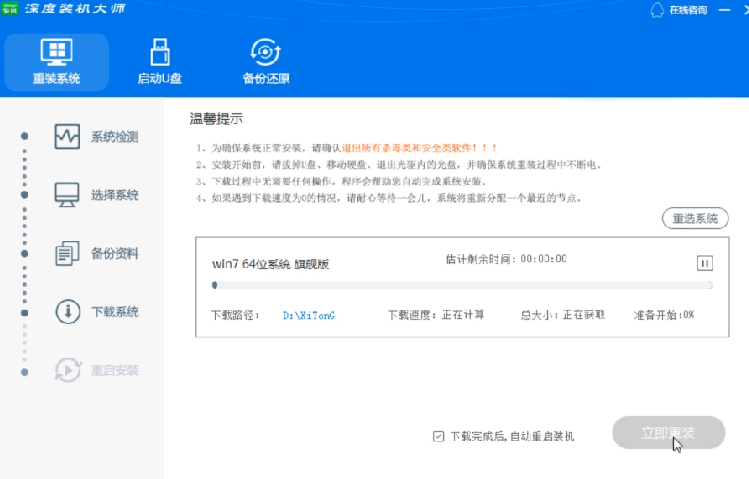Switch to the 备份还原 tab
749x479 pixels.
click(x=265, y=61)
